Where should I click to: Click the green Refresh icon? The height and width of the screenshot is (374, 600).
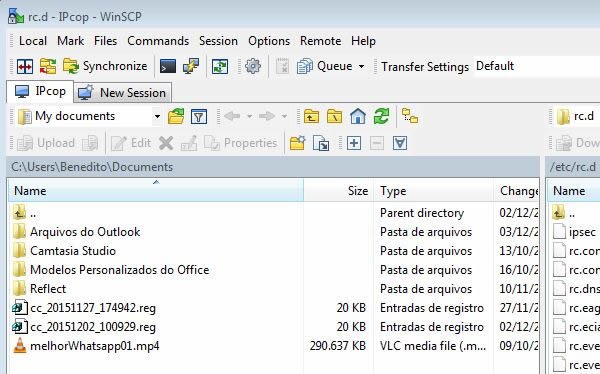tap(381, 116)
